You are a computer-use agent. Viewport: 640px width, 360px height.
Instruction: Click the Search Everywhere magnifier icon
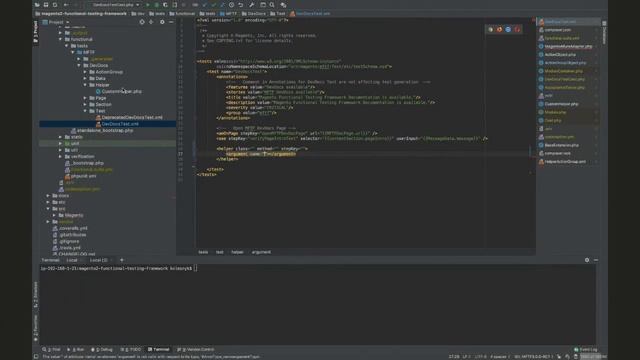[272, 5]
